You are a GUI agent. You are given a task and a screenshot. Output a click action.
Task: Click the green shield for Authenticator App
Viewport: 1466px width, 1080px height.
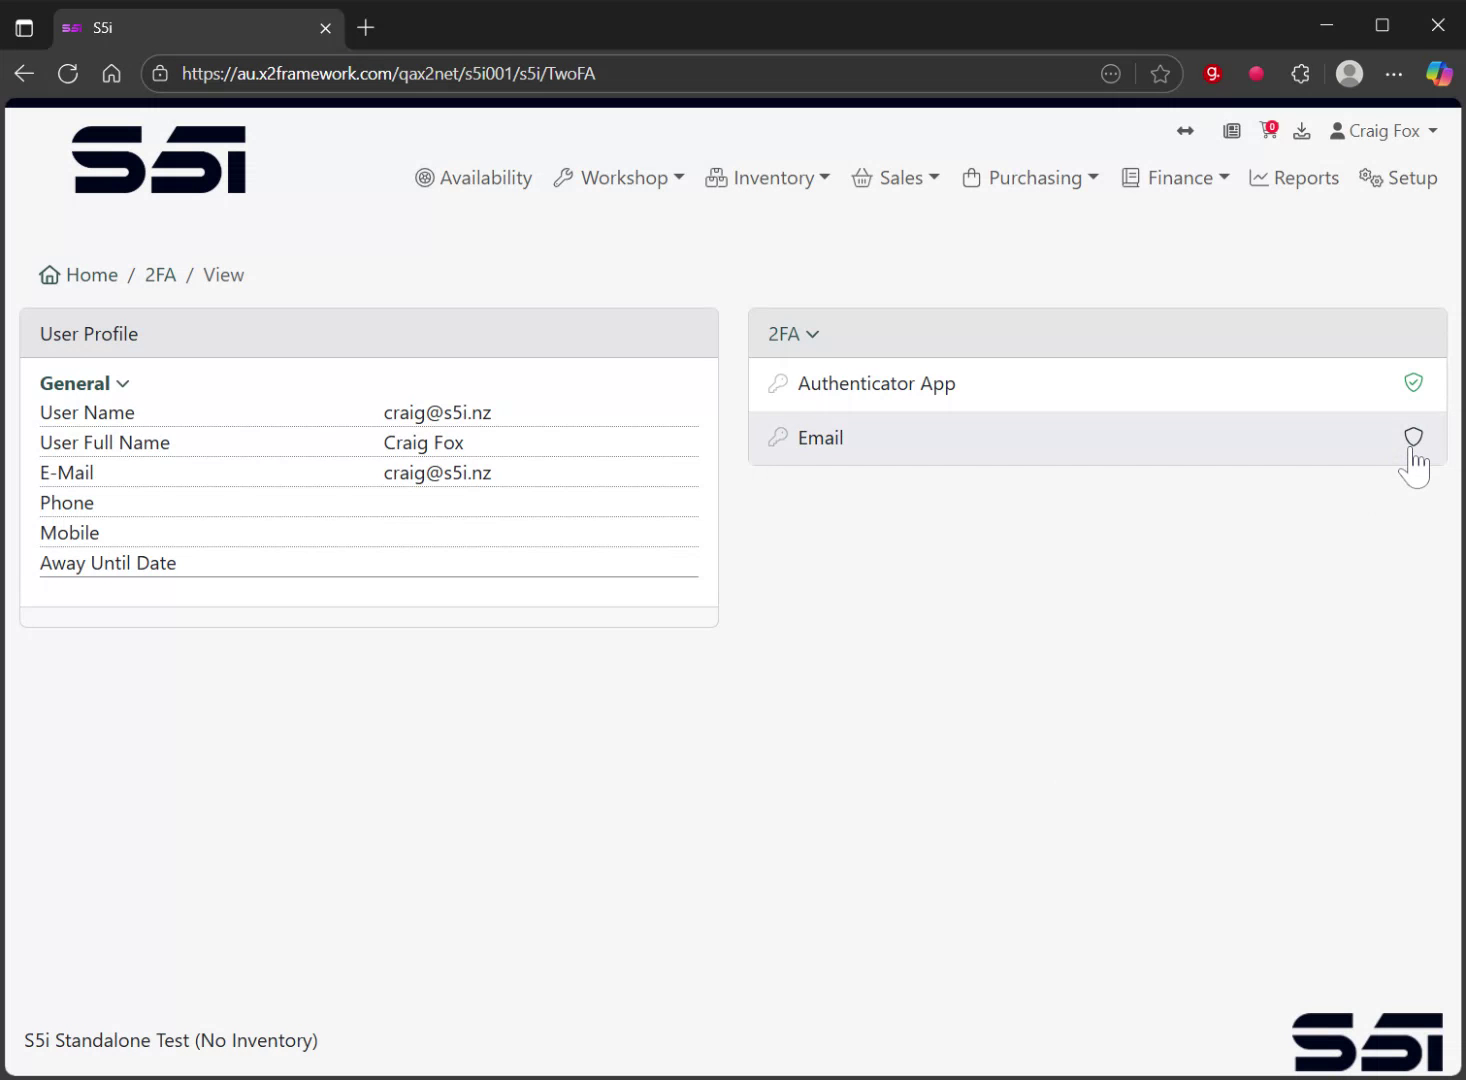click(1413, 383)
